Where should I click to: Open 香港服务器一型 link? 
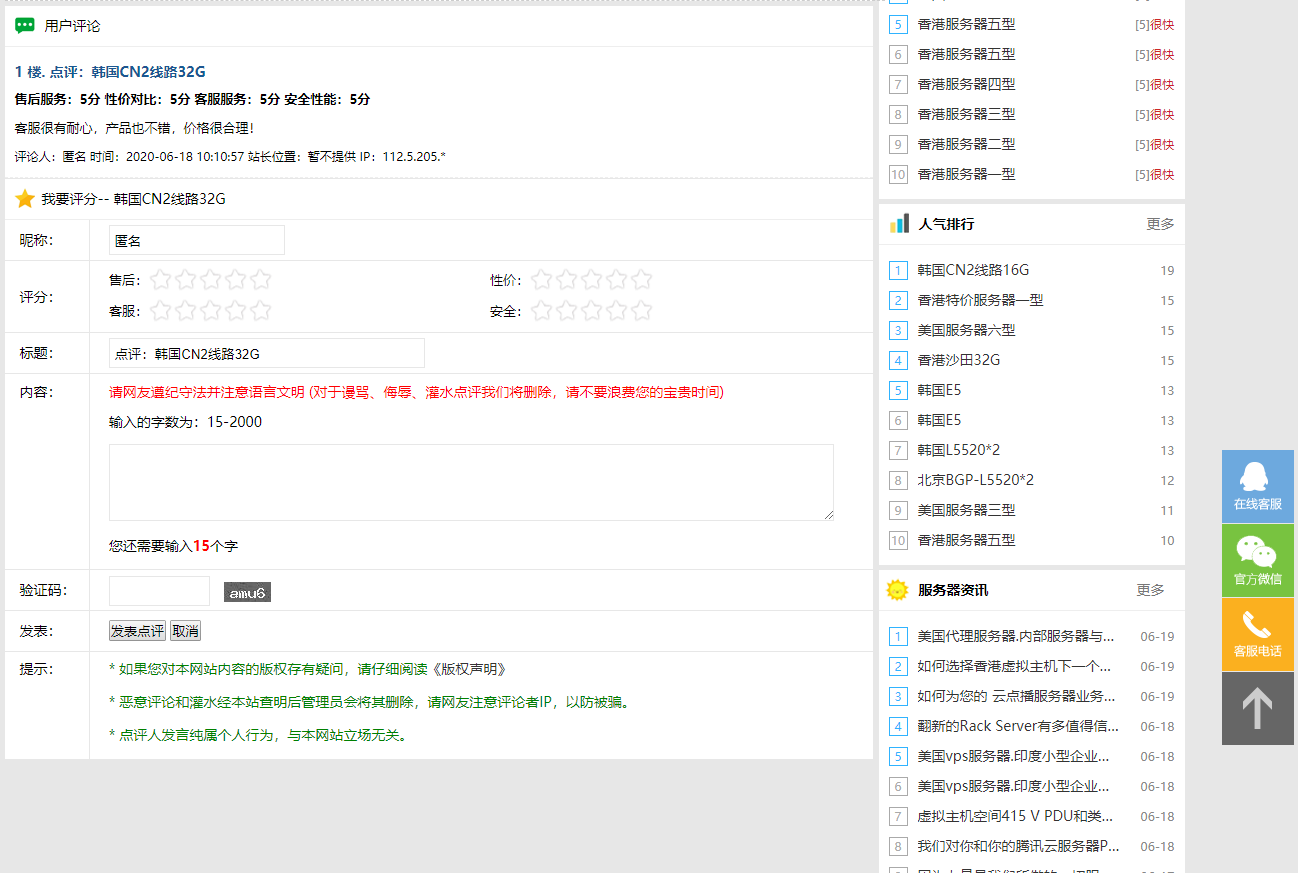click(x=966, y=174)
